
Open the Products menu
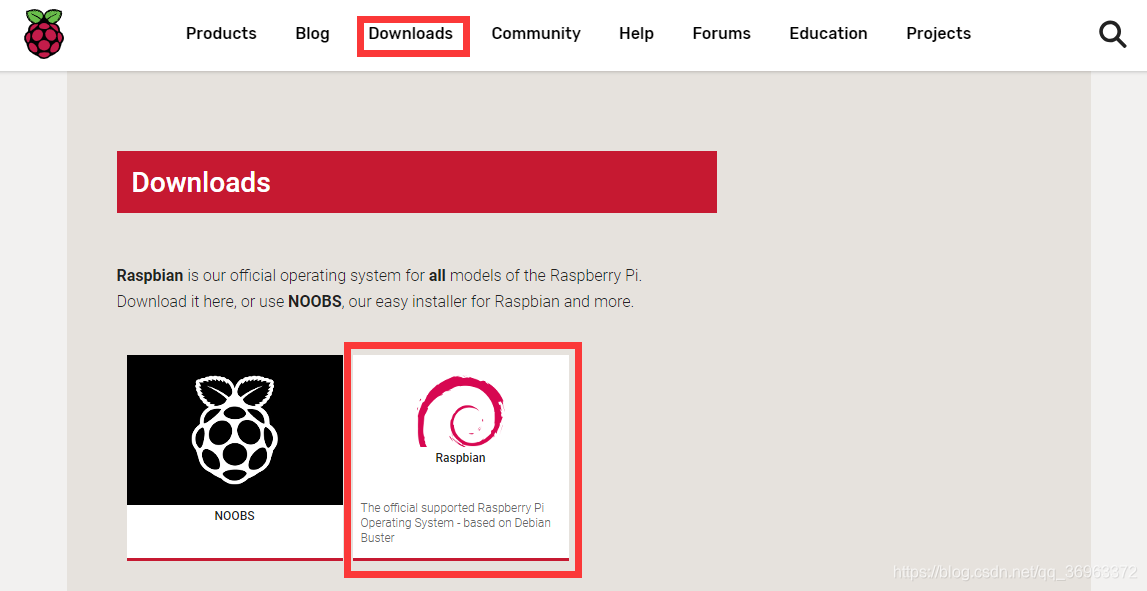221,34
